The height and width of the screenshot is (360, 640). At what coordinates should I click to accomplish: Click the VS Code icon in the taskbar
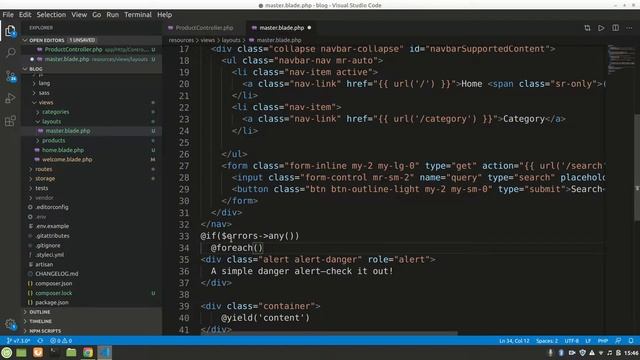click(104, 352)
